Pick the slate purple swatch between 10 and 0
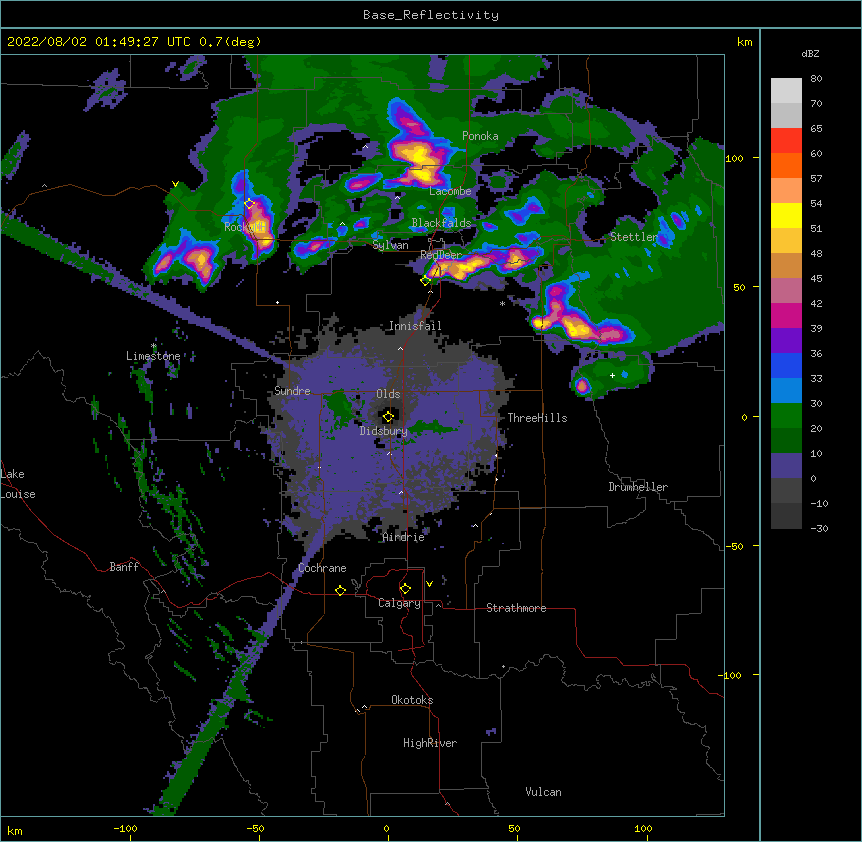This screenshot has height=842, width=862. [786, 466]
